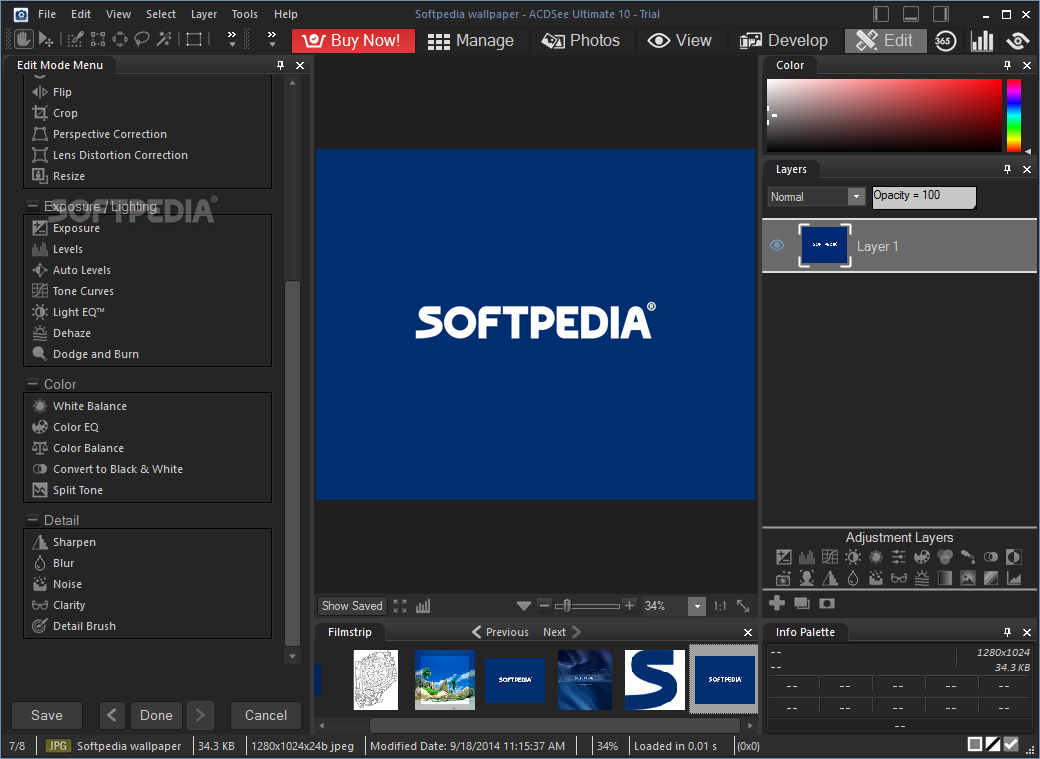This screenshot has width=1040, height=759.
Task: Toggle fit image to window
Action: click(744, 606)
